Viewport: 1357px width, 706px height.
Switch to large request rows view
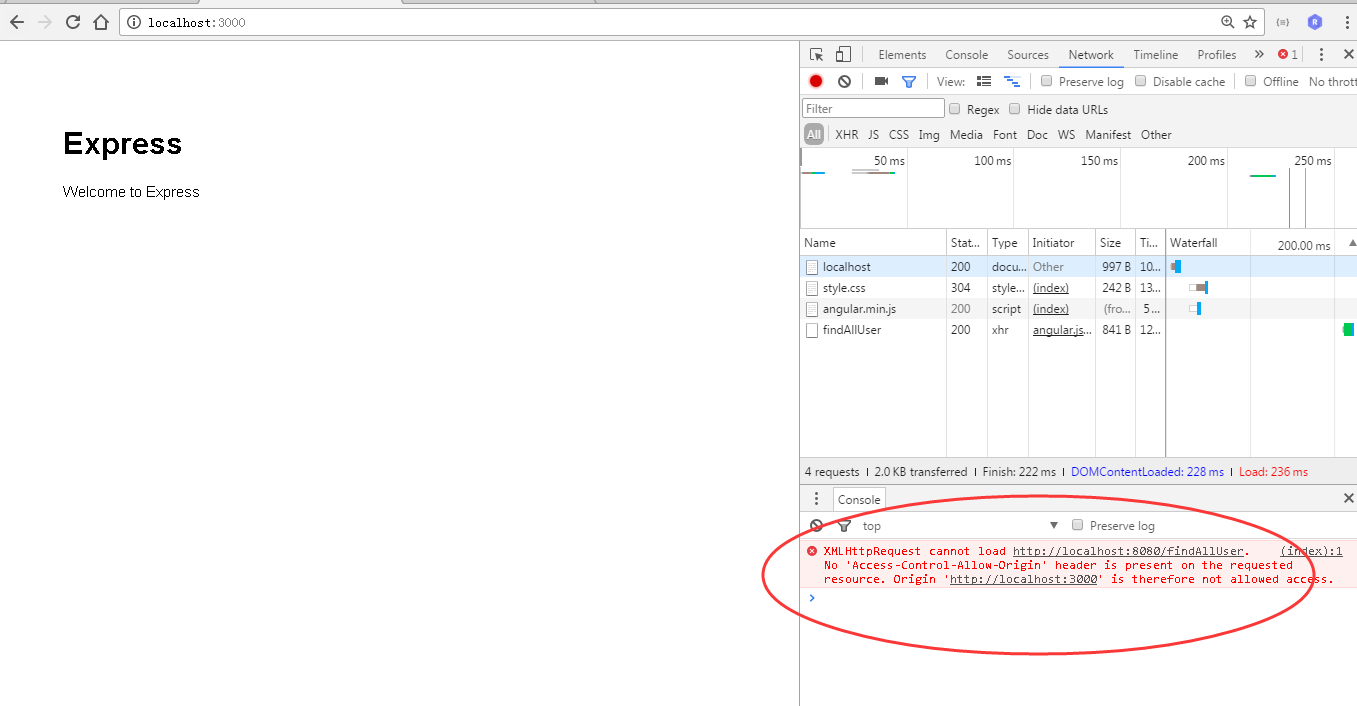pyautogui.click(x=984, y=81)
